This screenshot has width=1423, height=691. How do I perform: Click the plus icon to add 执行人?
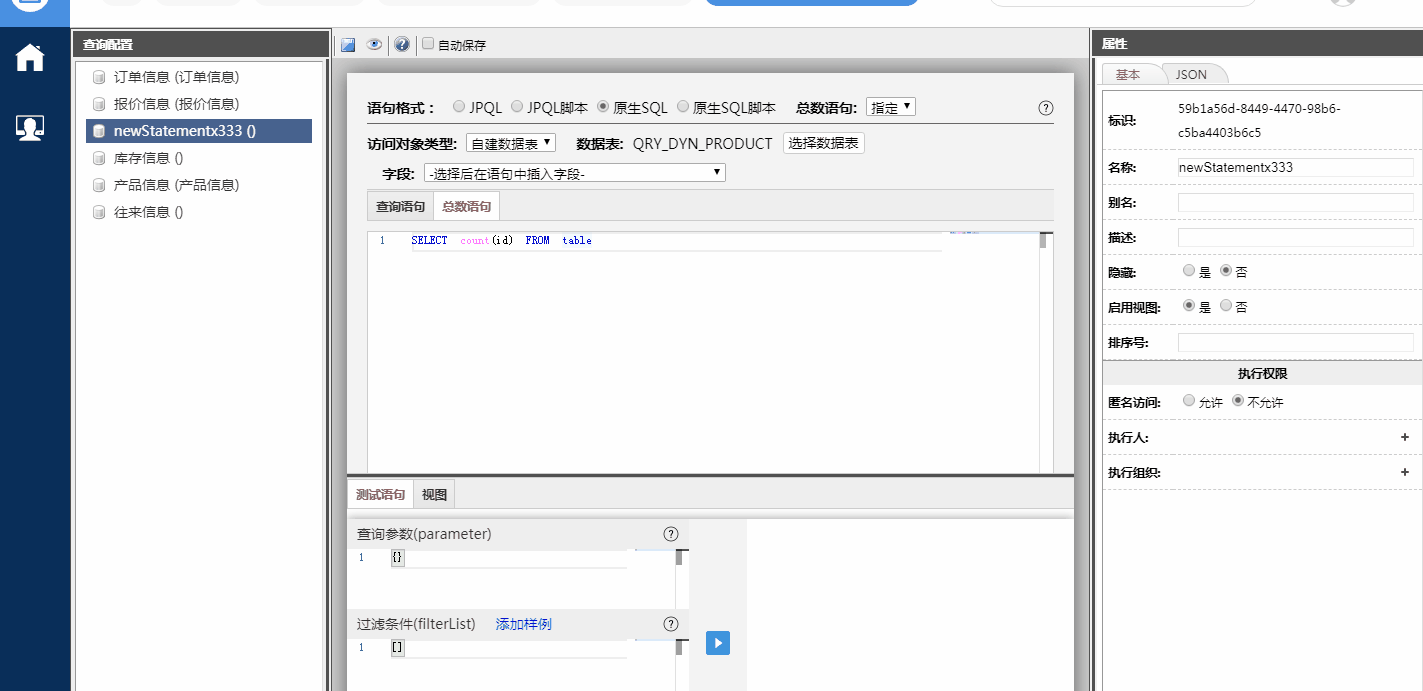point(1404,437)
